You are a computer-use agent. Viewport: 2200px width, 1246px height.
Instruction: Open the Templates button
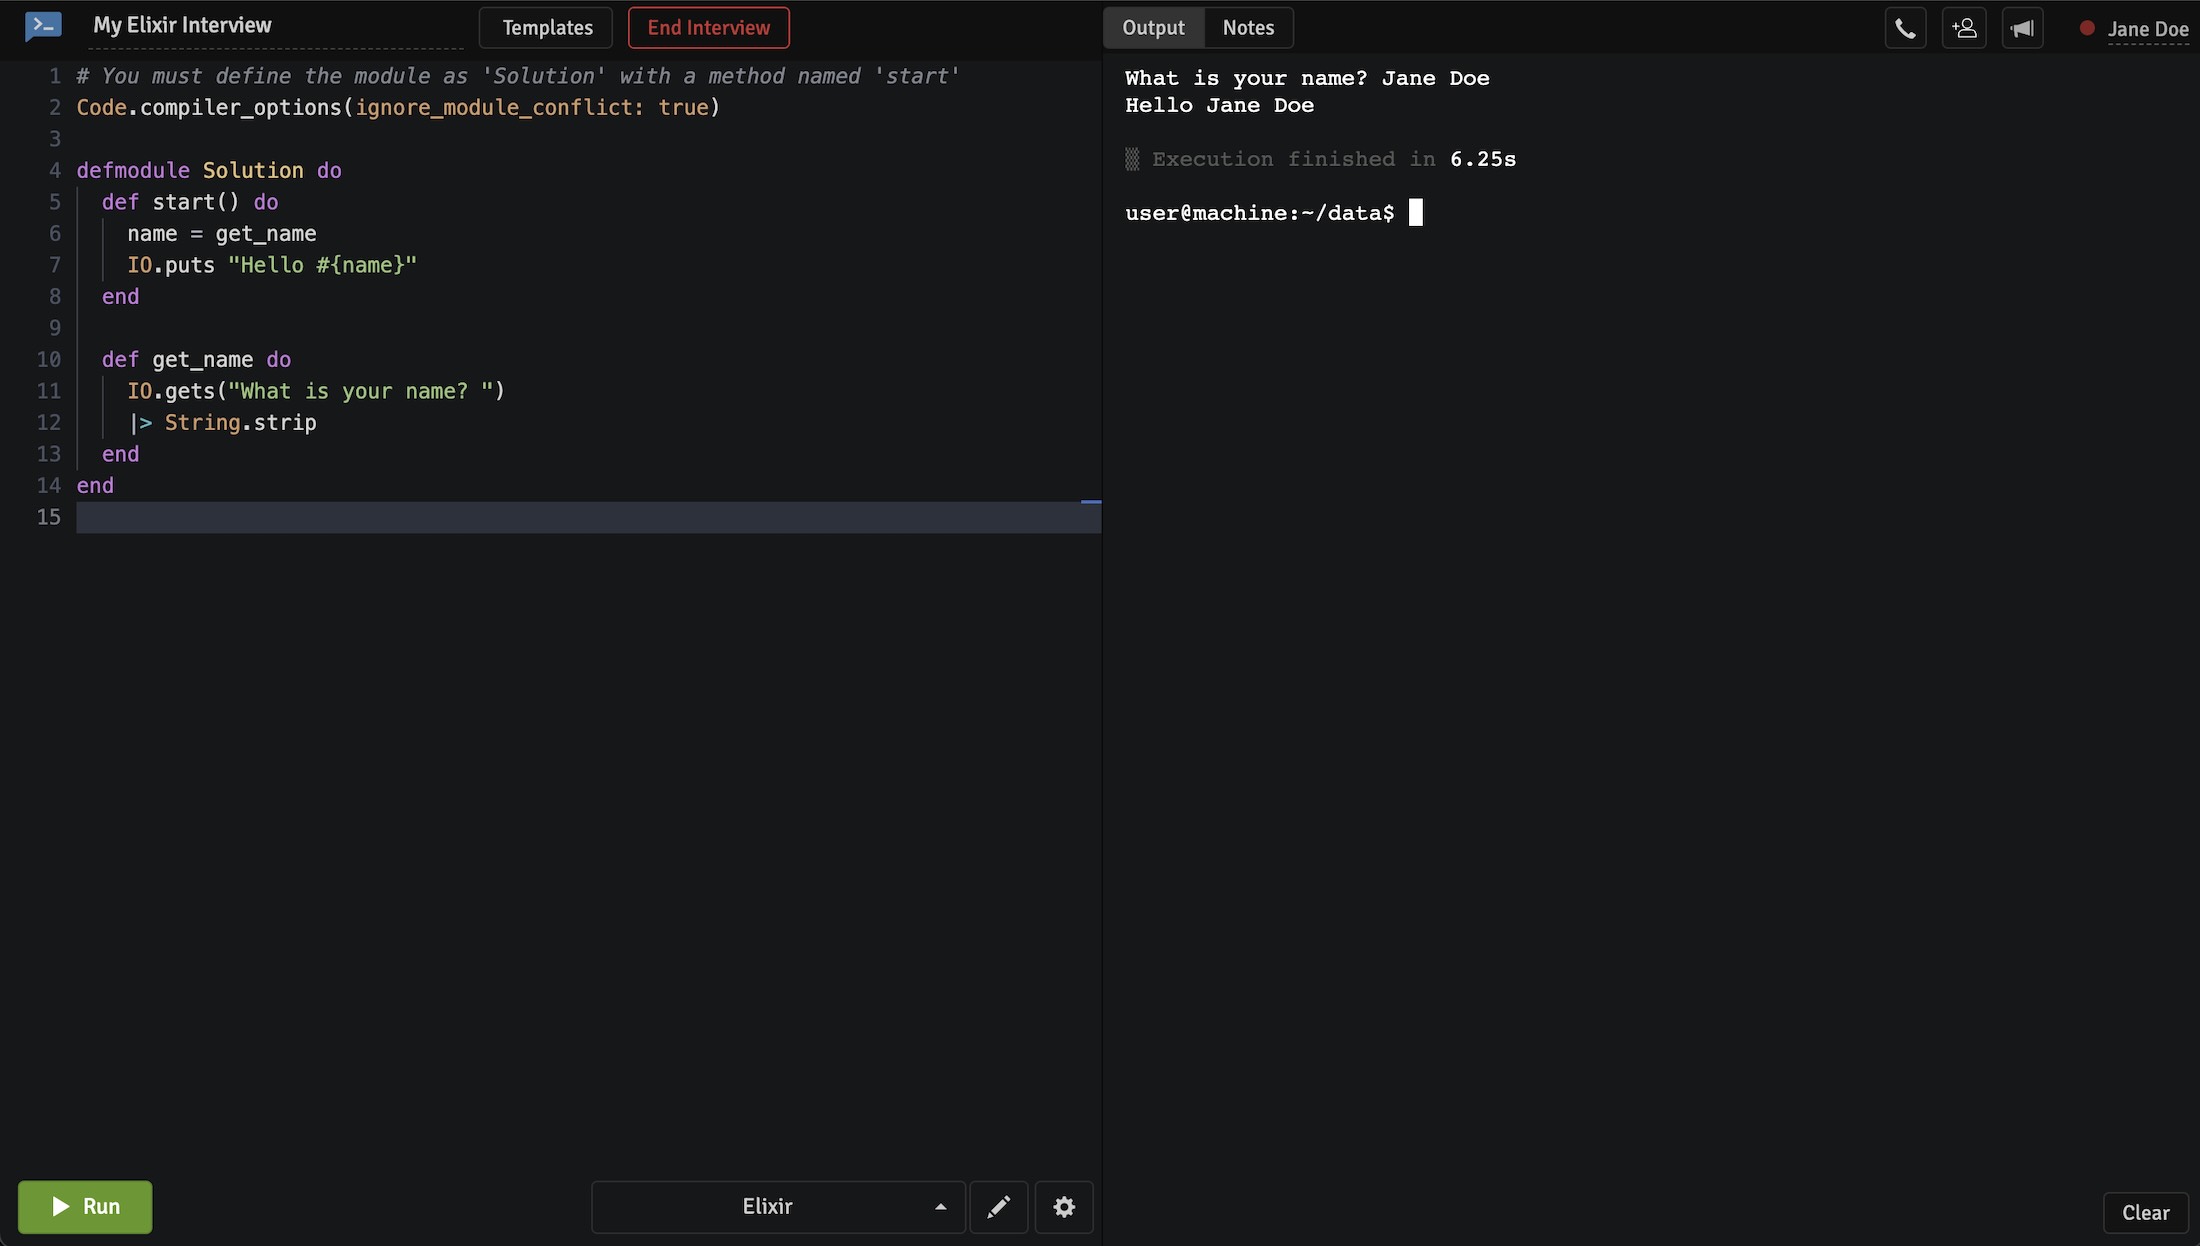546,28
